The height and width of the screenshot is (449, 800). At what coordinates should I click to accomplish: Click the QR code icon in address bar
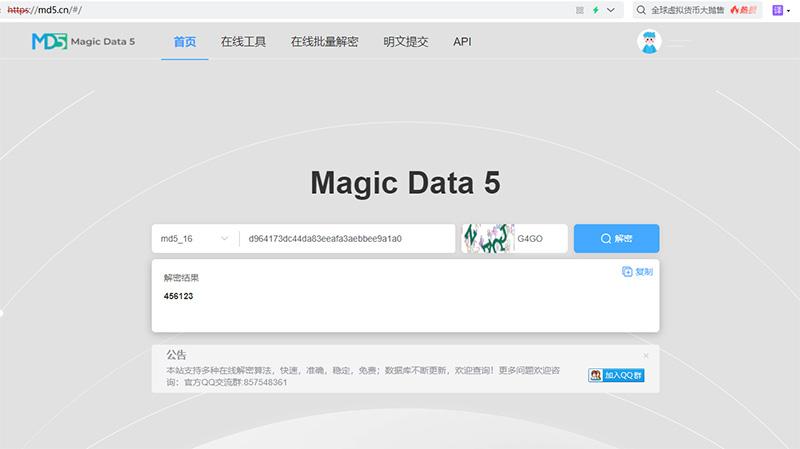coord(580,10)
